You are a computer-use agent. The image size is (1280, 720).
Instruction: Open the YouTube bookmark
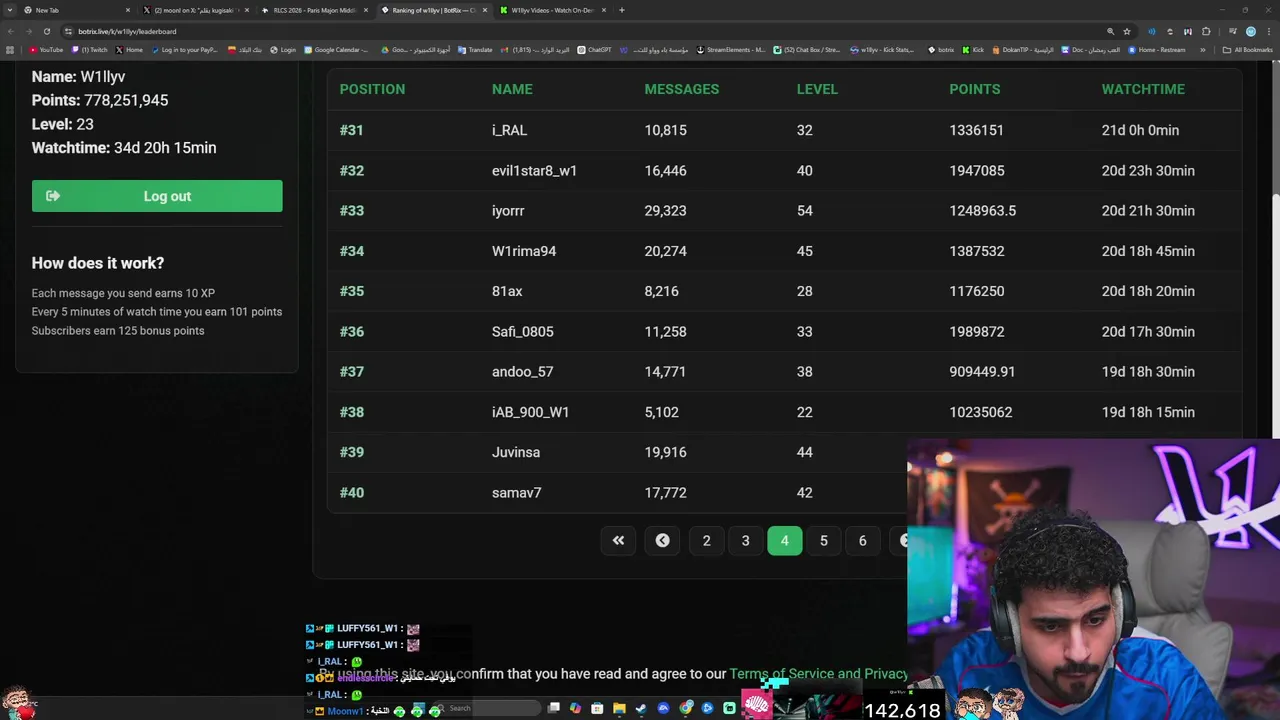coord(46,50)
